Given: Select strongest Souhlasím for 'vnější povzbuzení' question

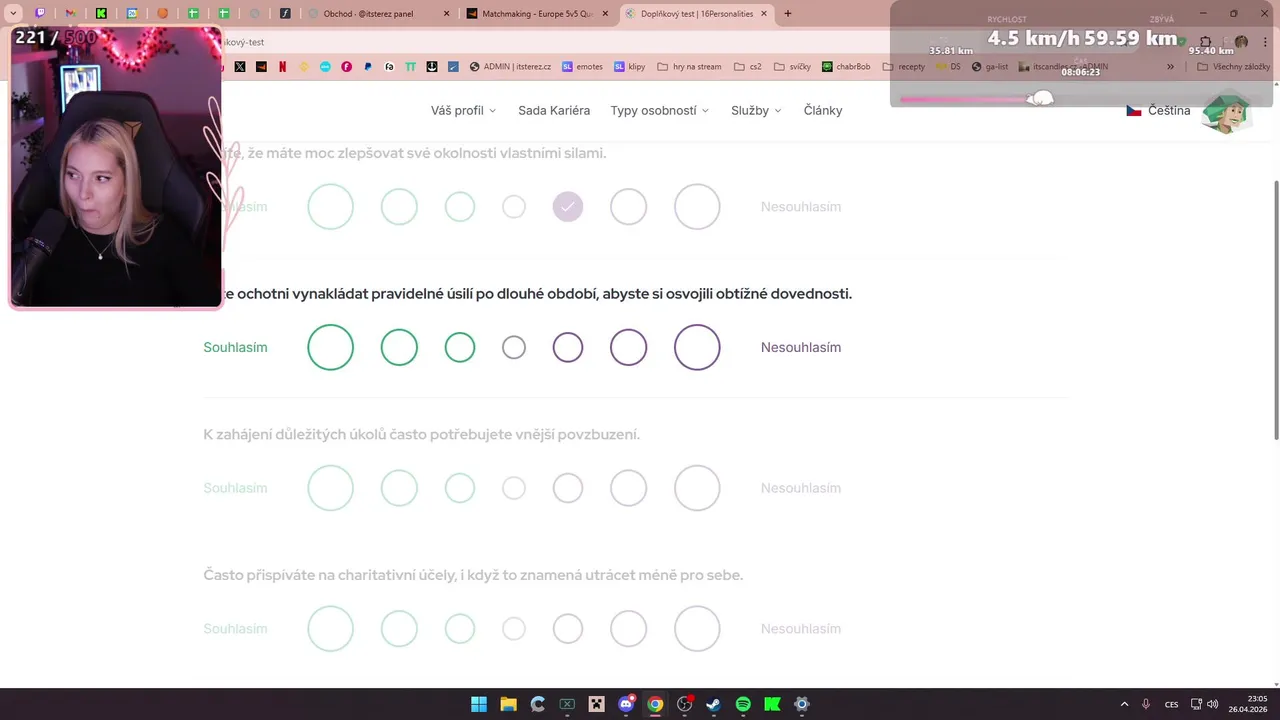Looking at the screenshot, I should pyautogui.click(x=331, y=488).
